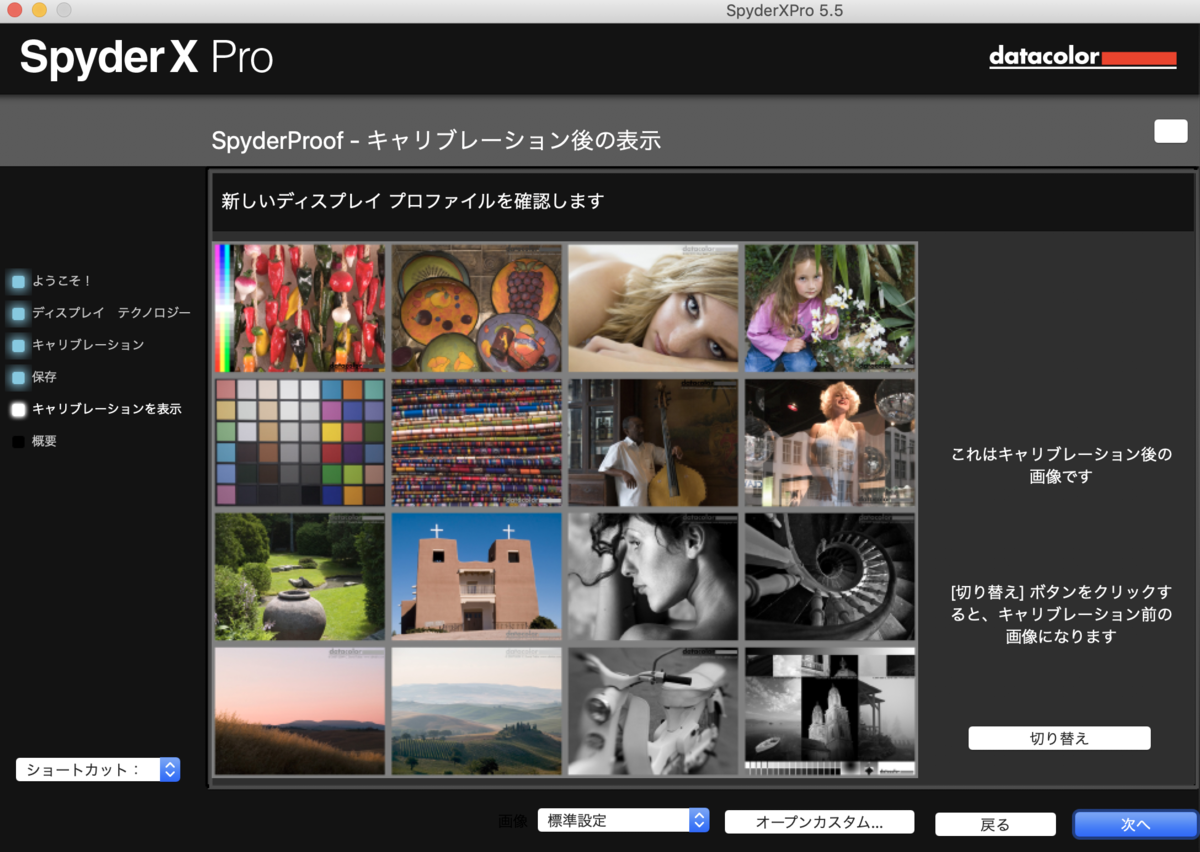The width and height of the screenshot is (1200, 852).
Task: Select the spiral staircase photo thumbnail
Action: point(828,576)
